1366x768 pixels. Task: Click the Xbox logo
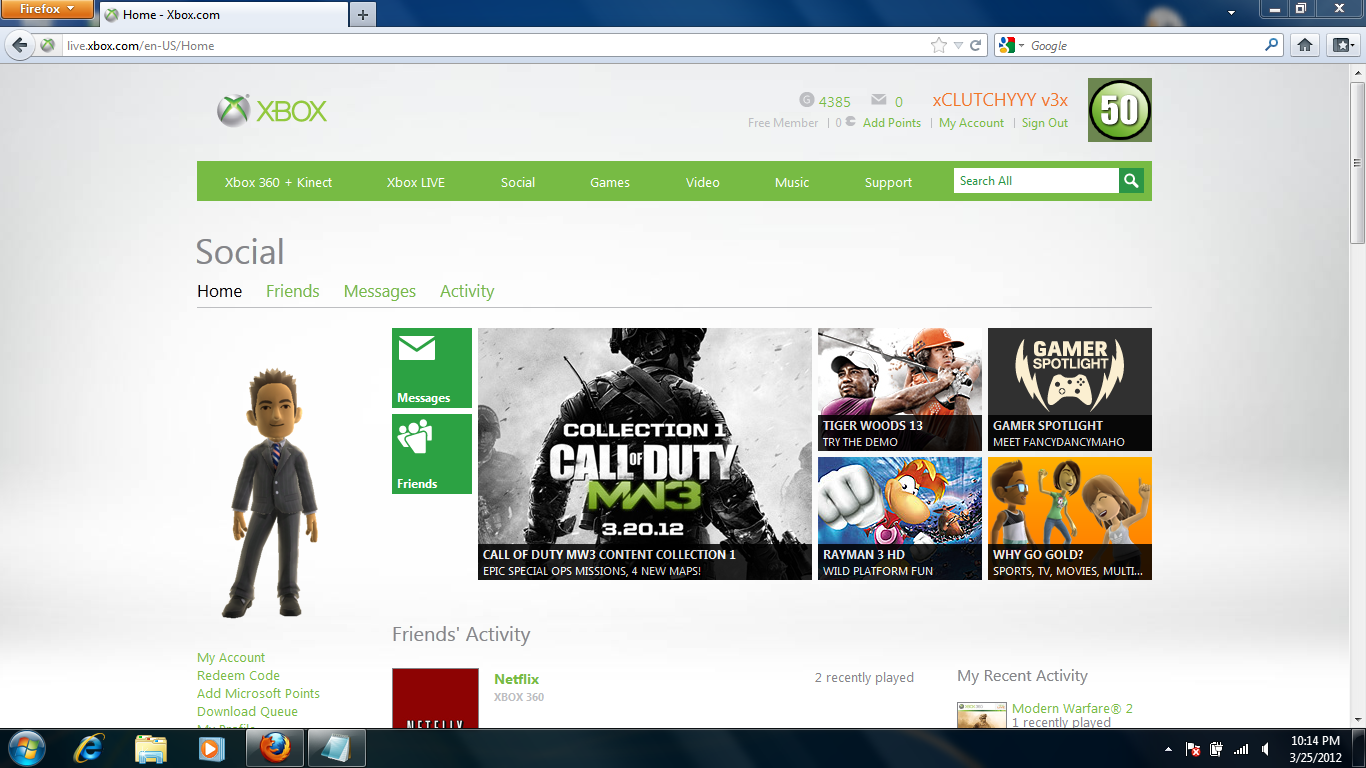[x=272, y=111]
